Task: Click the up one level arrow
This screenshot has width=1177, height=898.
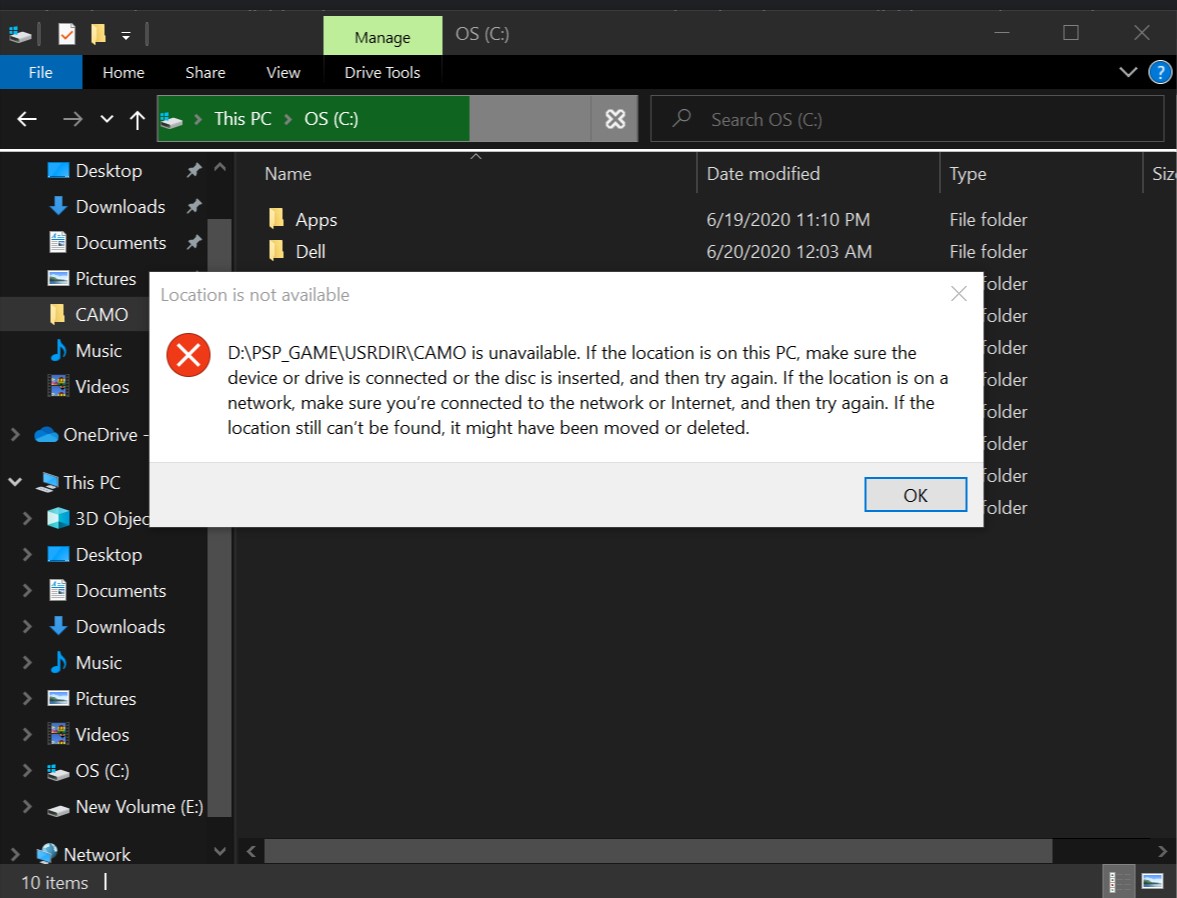Action: tap(138, 120)
